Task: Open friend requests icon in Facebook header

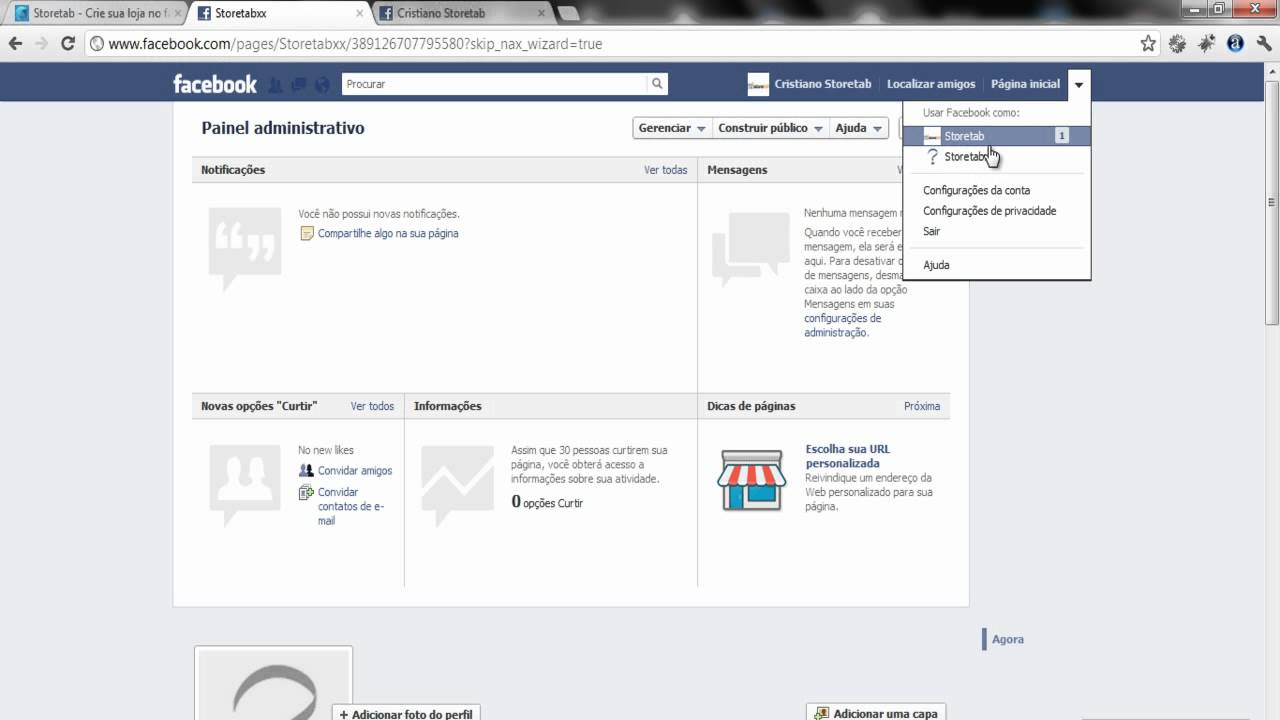Action: click(x=276, y=86)
